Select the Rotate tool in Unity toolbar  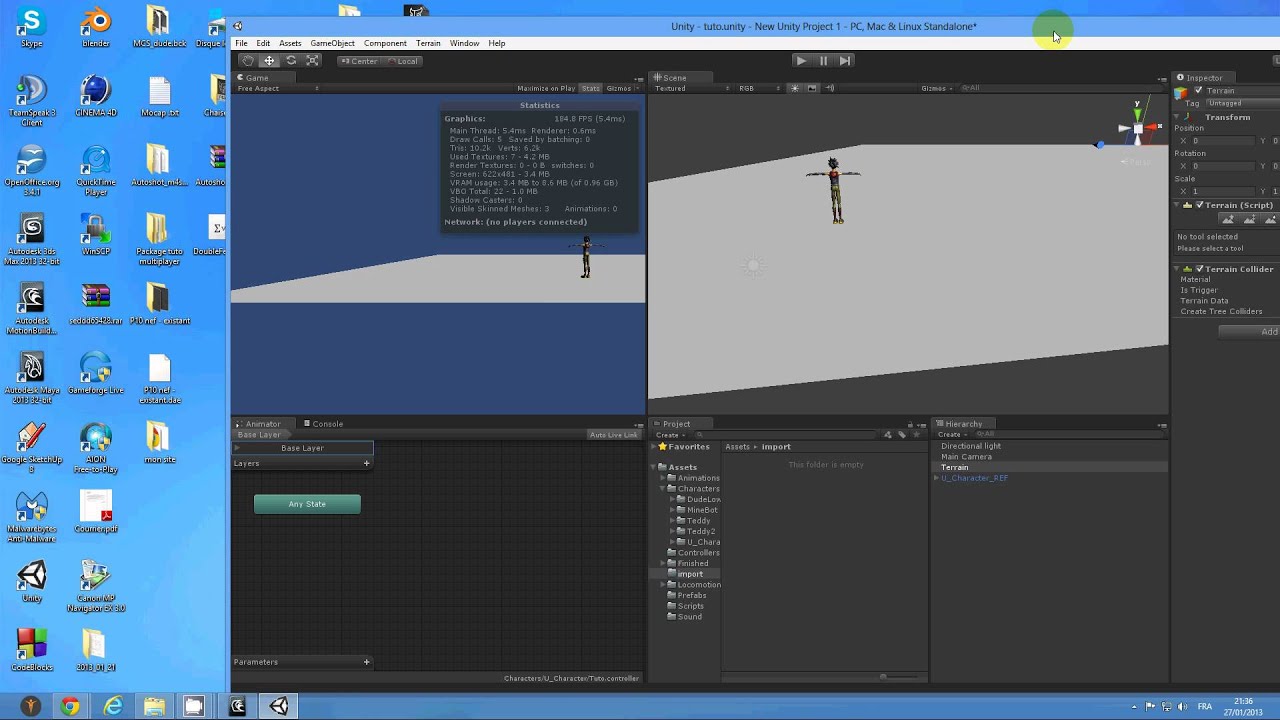click(x=291, y=61)
